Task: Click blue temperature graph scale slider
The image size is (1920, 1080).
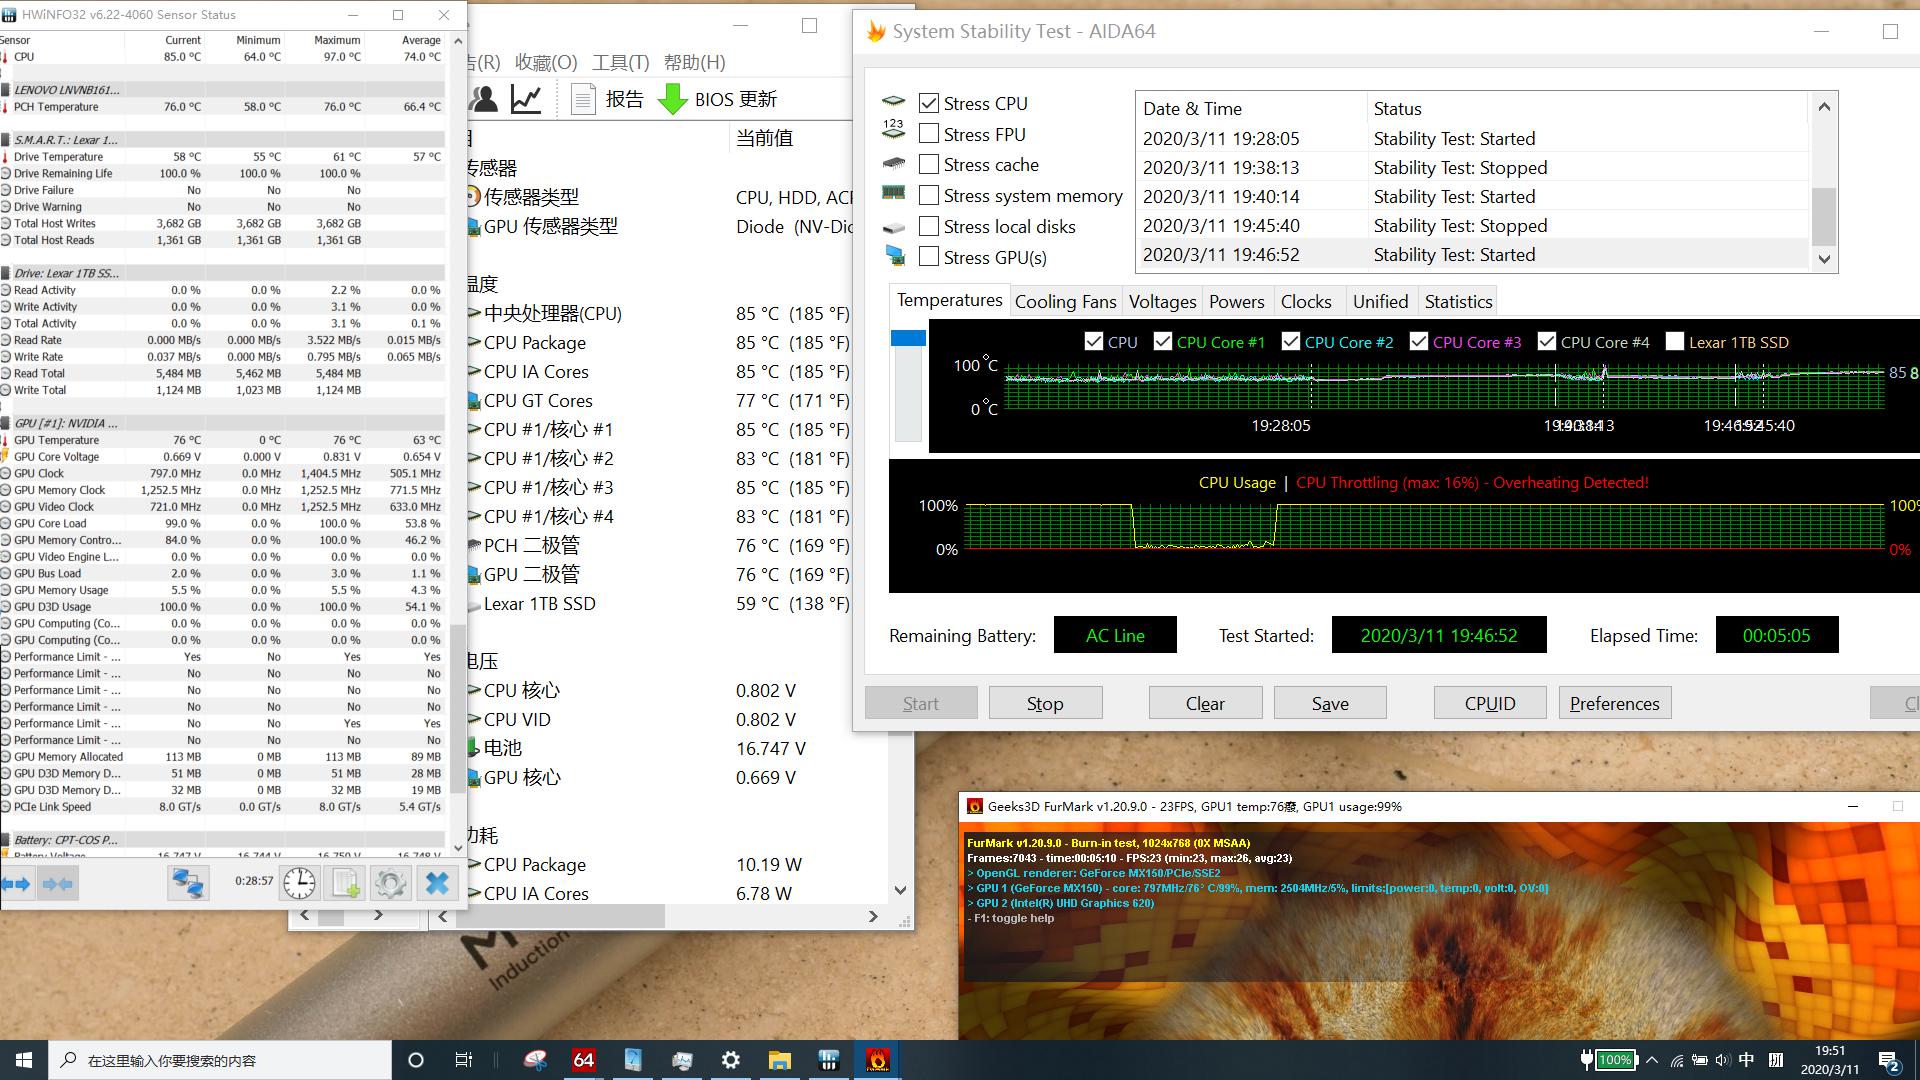Action: 908,339
